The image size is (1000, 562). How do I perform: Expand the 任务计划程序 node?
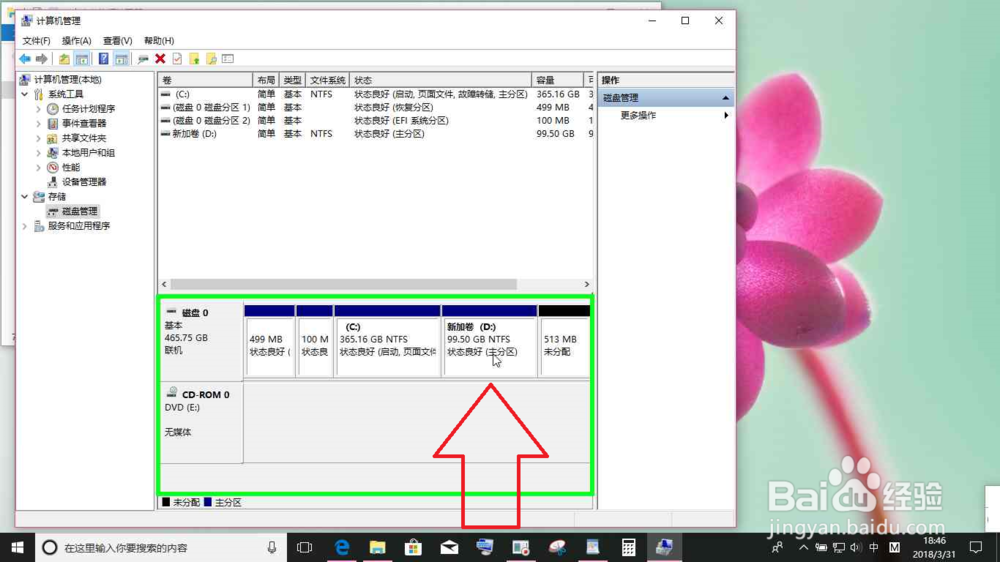click(x=38, y=108)
